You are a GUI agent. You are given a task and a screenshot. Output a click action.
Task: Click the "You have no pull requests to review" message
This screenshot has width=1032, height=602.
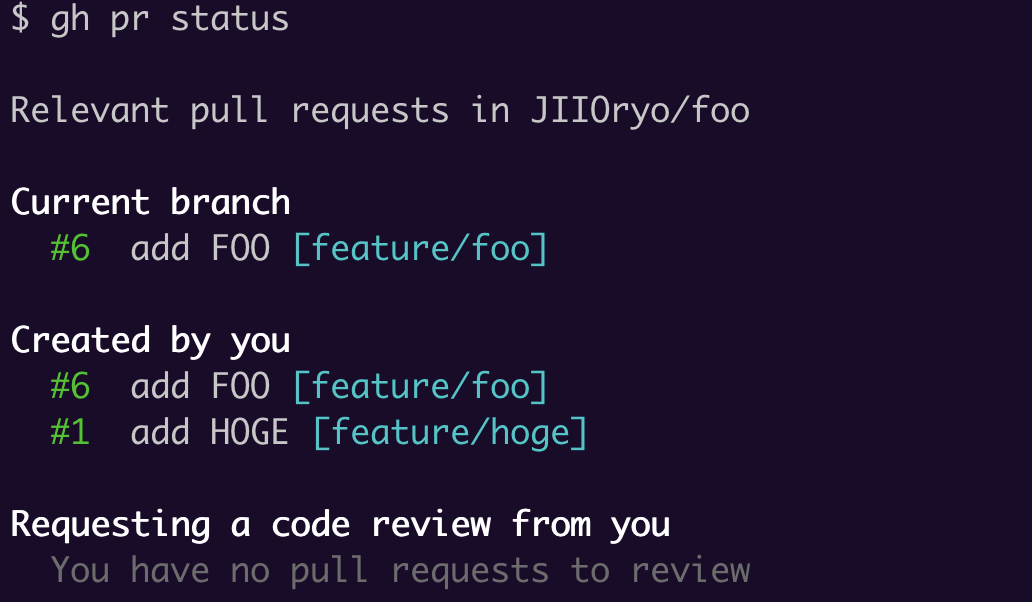coord(400,570)
